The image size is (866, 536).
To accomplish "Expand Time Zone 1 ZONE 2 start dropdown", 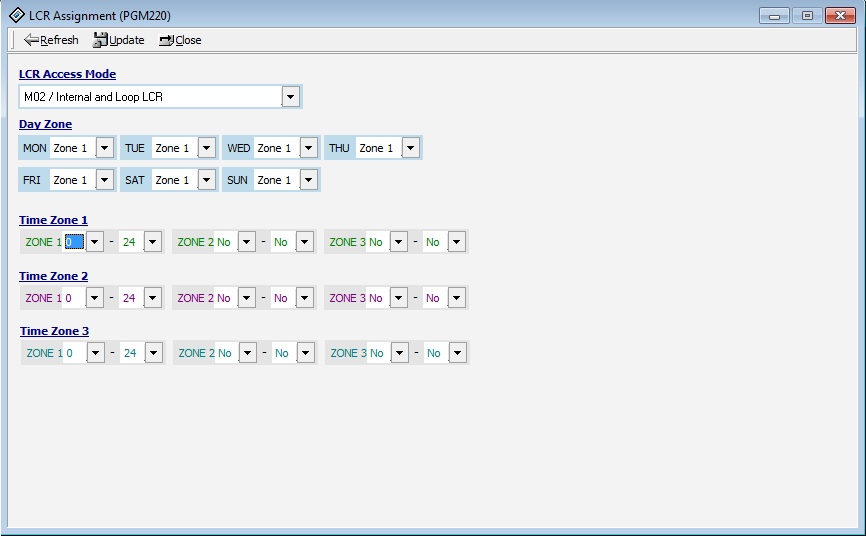I will point(246,242).
